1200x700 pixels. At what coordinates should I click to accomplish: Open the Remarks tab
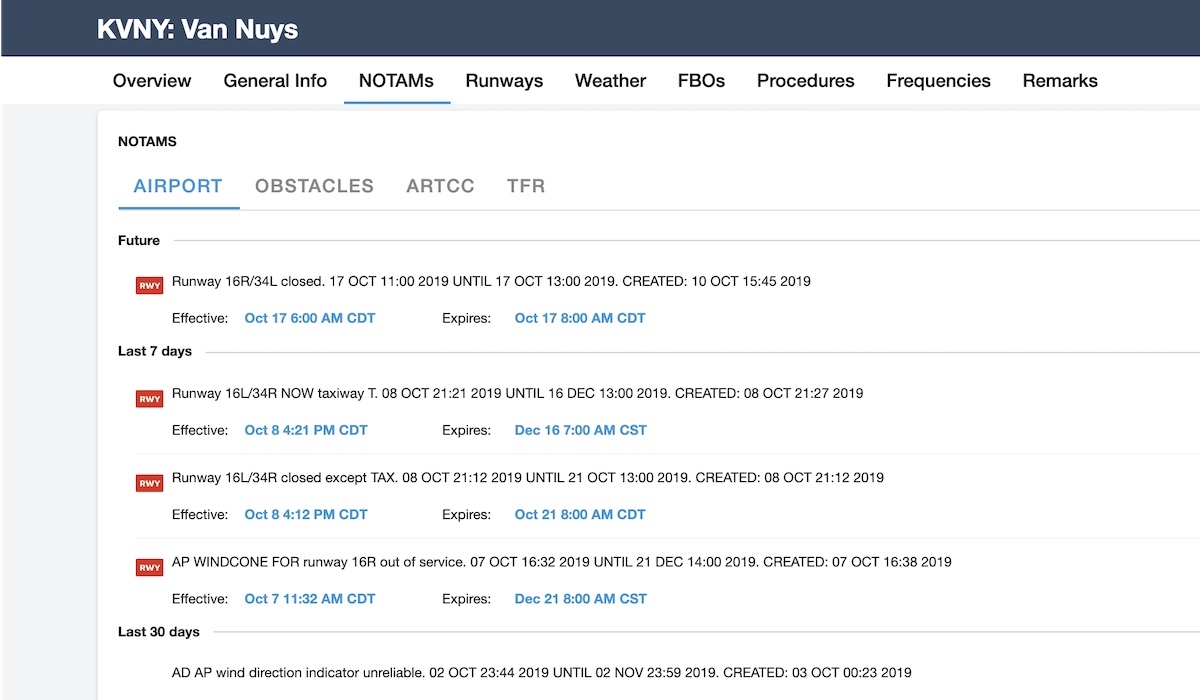pyautogui.click(x=1060, y=81)
